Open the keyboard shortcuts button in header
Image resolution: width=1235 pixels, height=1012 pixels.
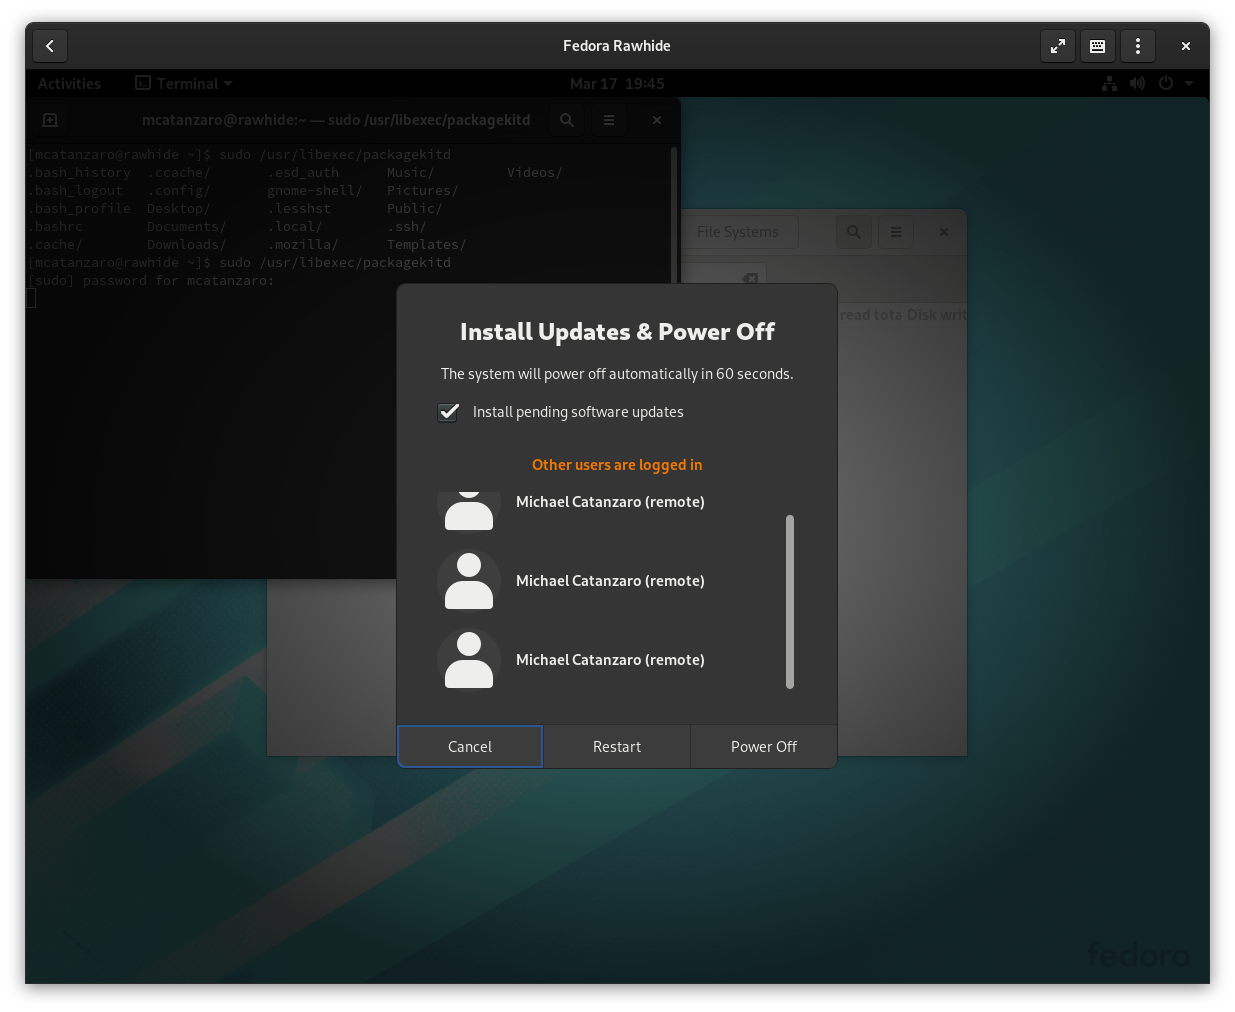pyautogui.click(x=1097, y=46)
